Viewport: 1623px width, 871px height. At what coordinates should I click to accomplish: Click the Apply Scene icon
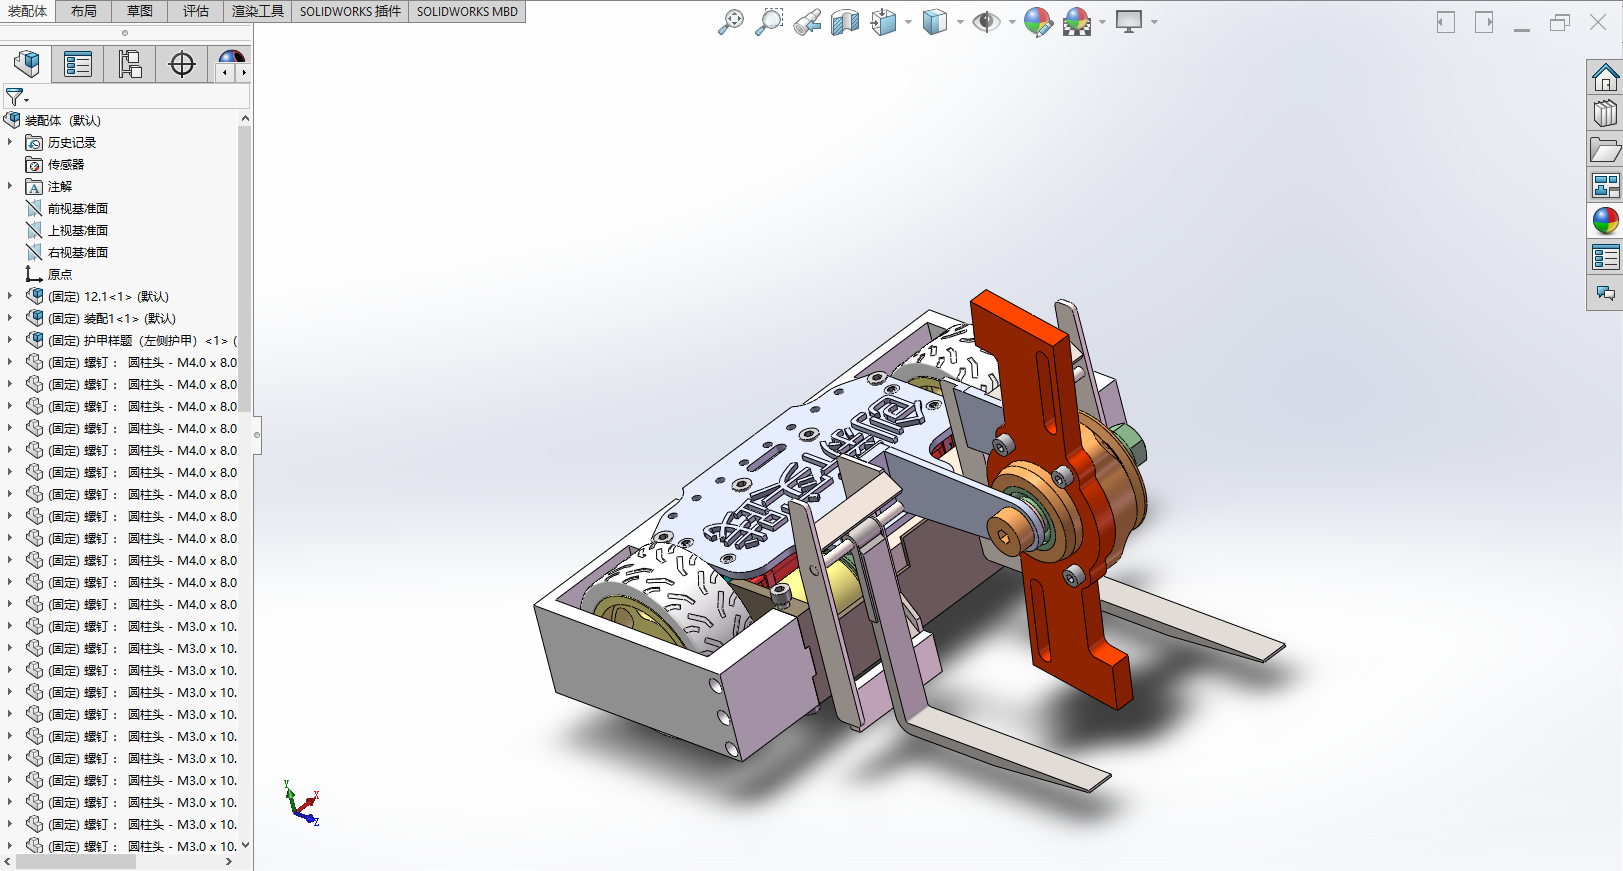[1077, 22]
